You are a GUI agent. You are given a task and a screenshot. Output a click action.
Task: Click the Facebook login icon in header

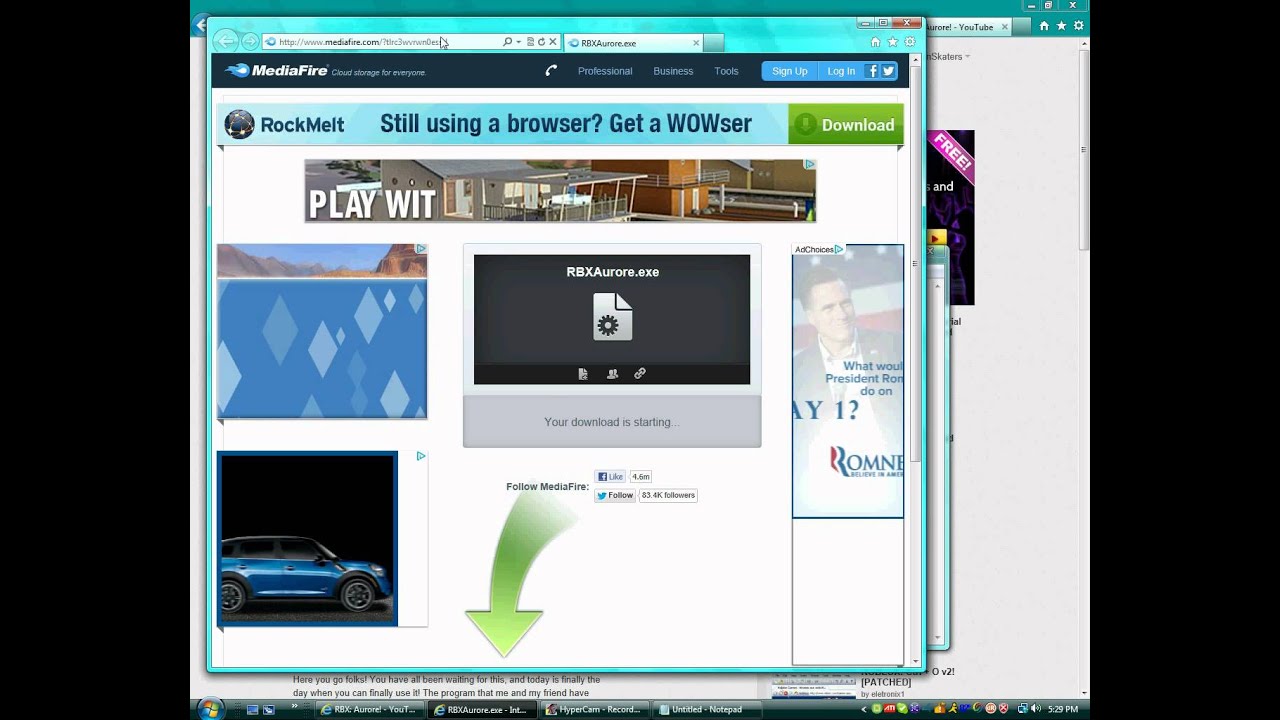(x=872, y=71)
